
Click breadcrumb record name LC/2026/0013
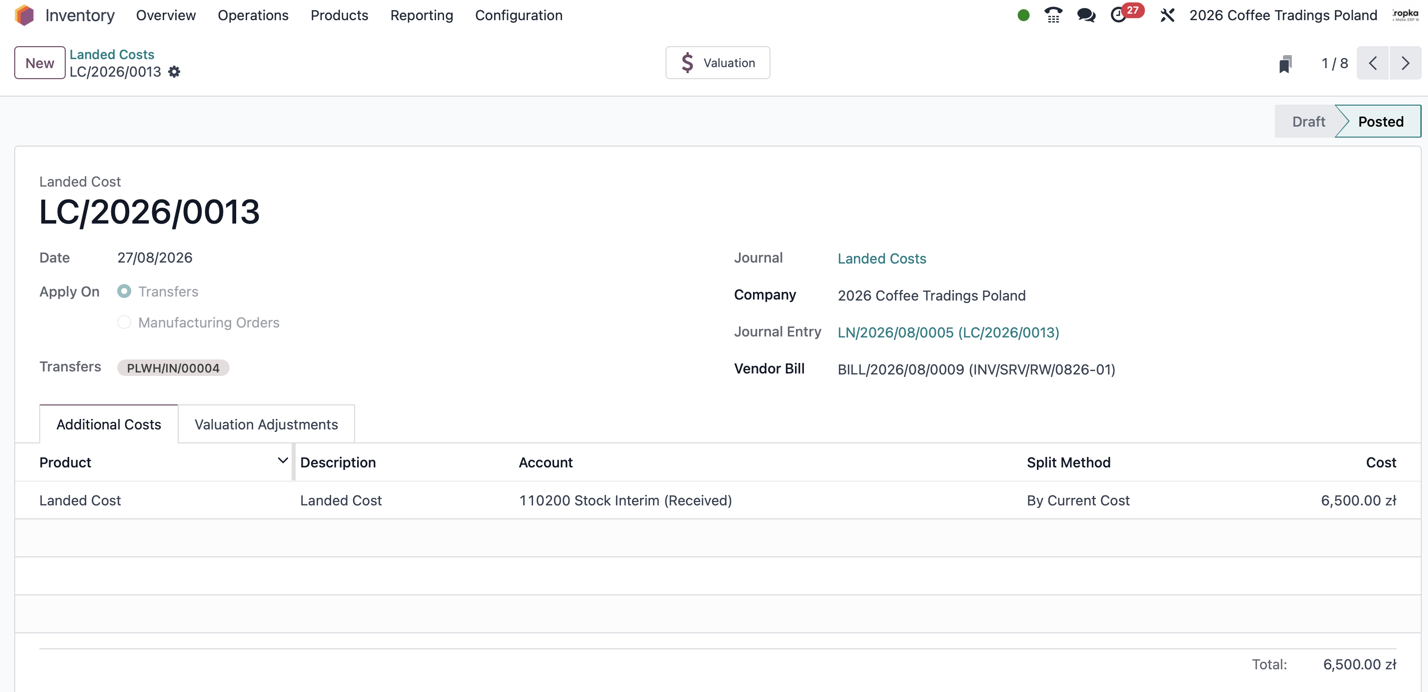[x=115, y=72]
